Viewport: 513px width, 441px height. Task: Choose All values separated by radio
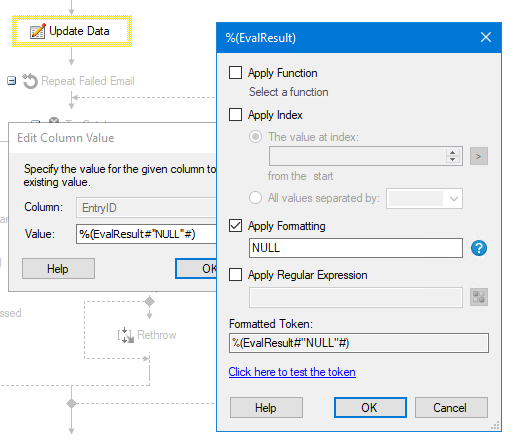[x=255, y=198]
